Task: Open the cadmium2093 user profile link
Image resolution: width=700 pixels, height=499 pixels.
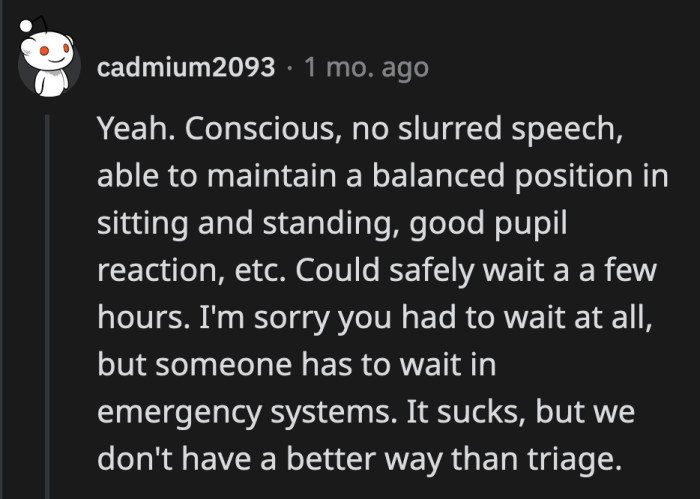Action: click(186, 68)
